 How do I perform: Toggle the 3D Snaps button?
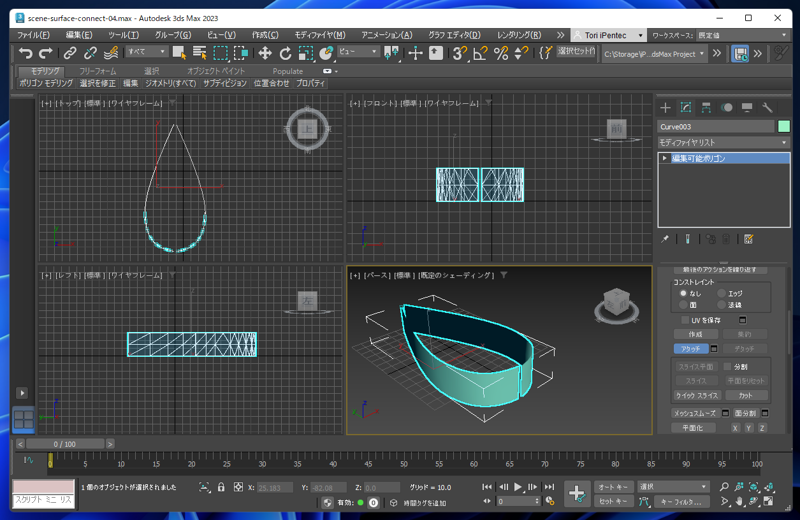point(460,53)
